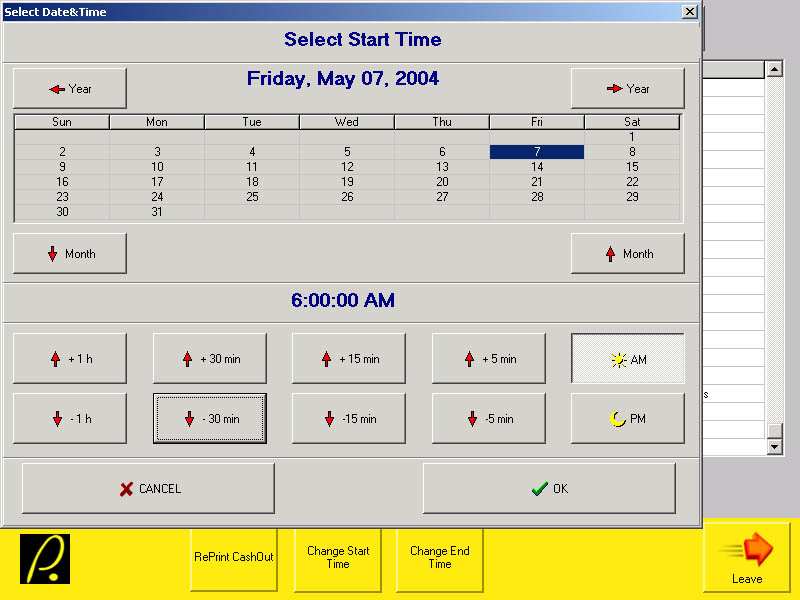800x600 pixels.
Task: Pick day 26 under Wed column
Action: point(347,197)
